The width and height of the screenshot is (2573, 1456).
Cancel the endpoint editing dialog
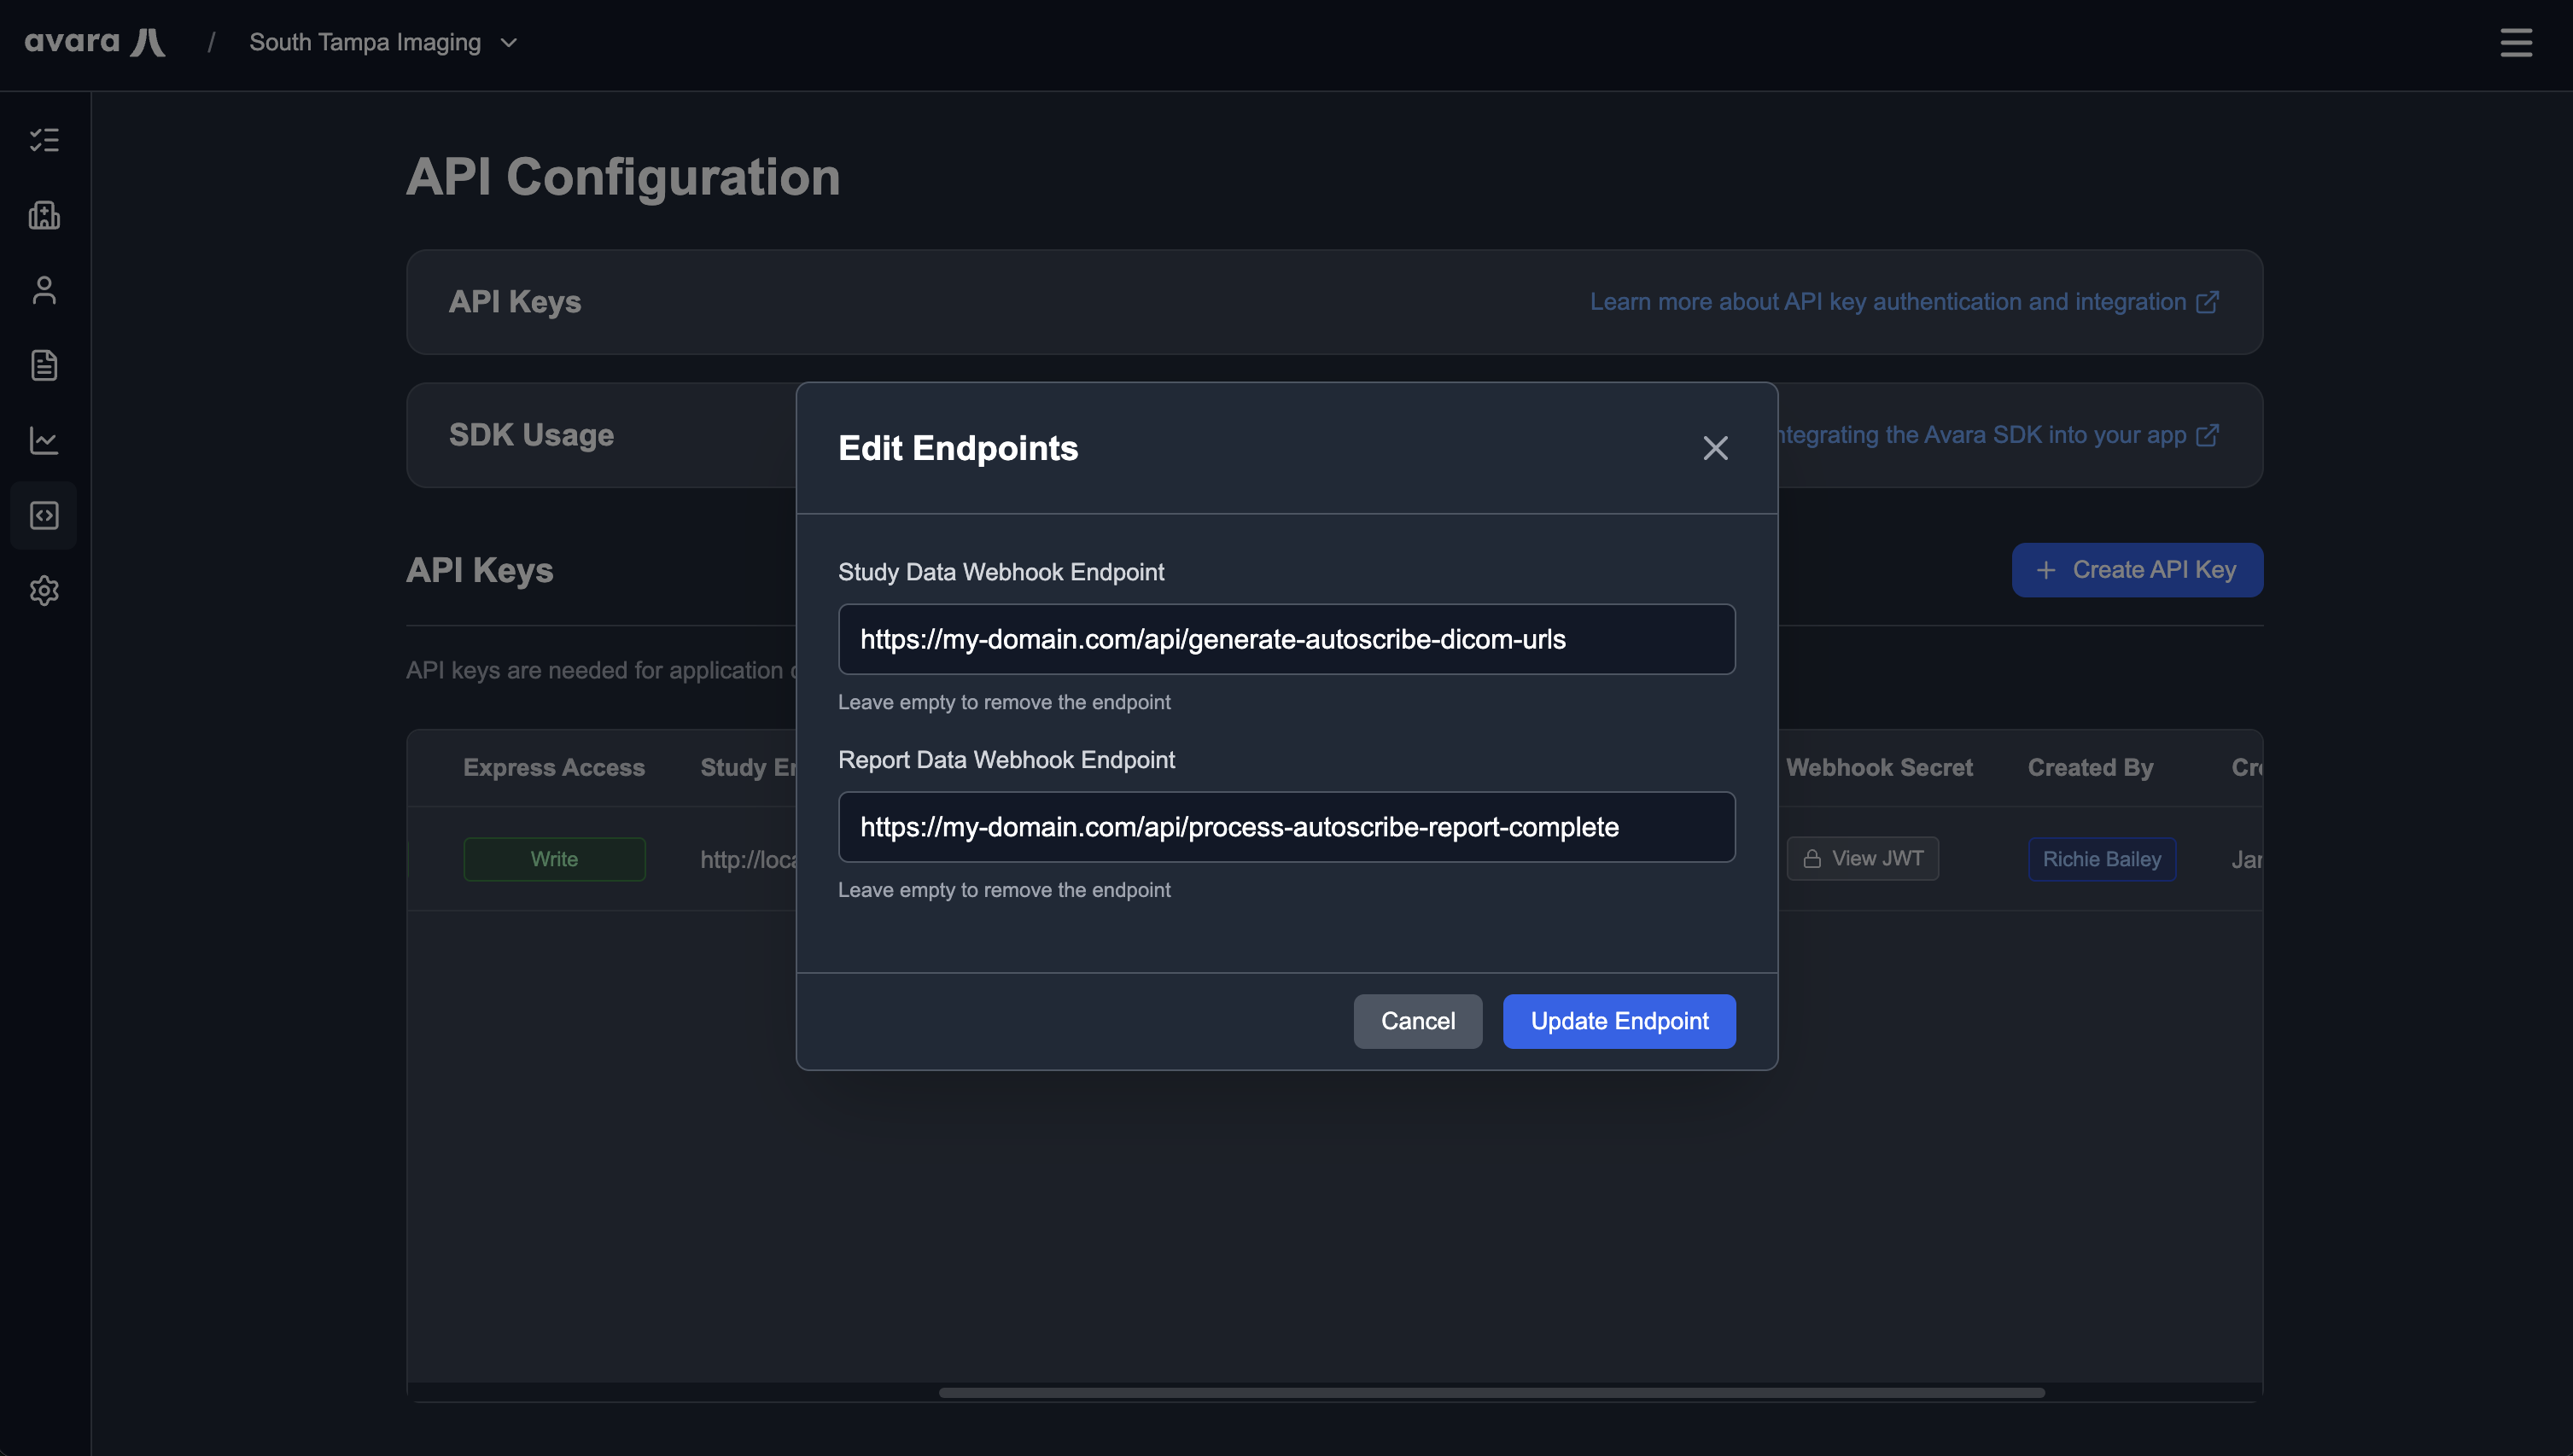pos(1417,1021)
